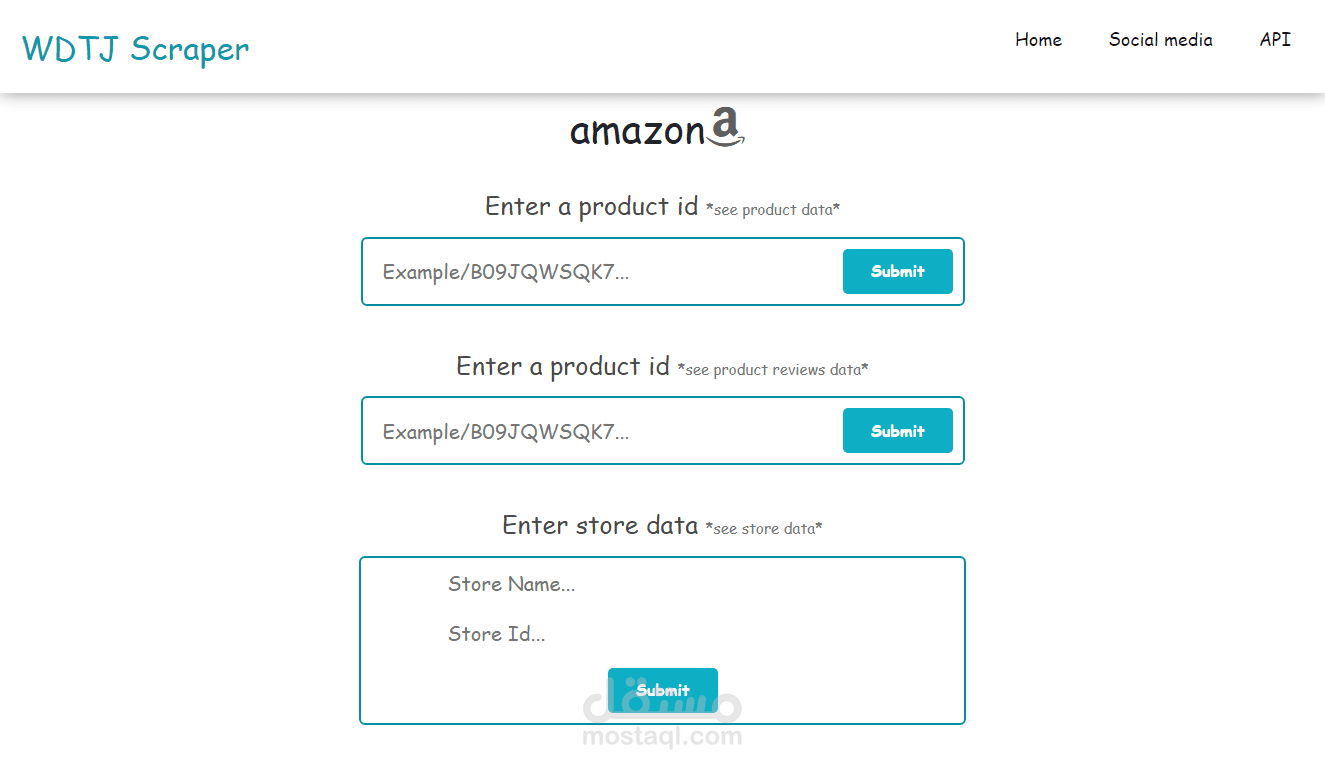
Task: Open the API nav link
Action: click(x=1275, y=40)
